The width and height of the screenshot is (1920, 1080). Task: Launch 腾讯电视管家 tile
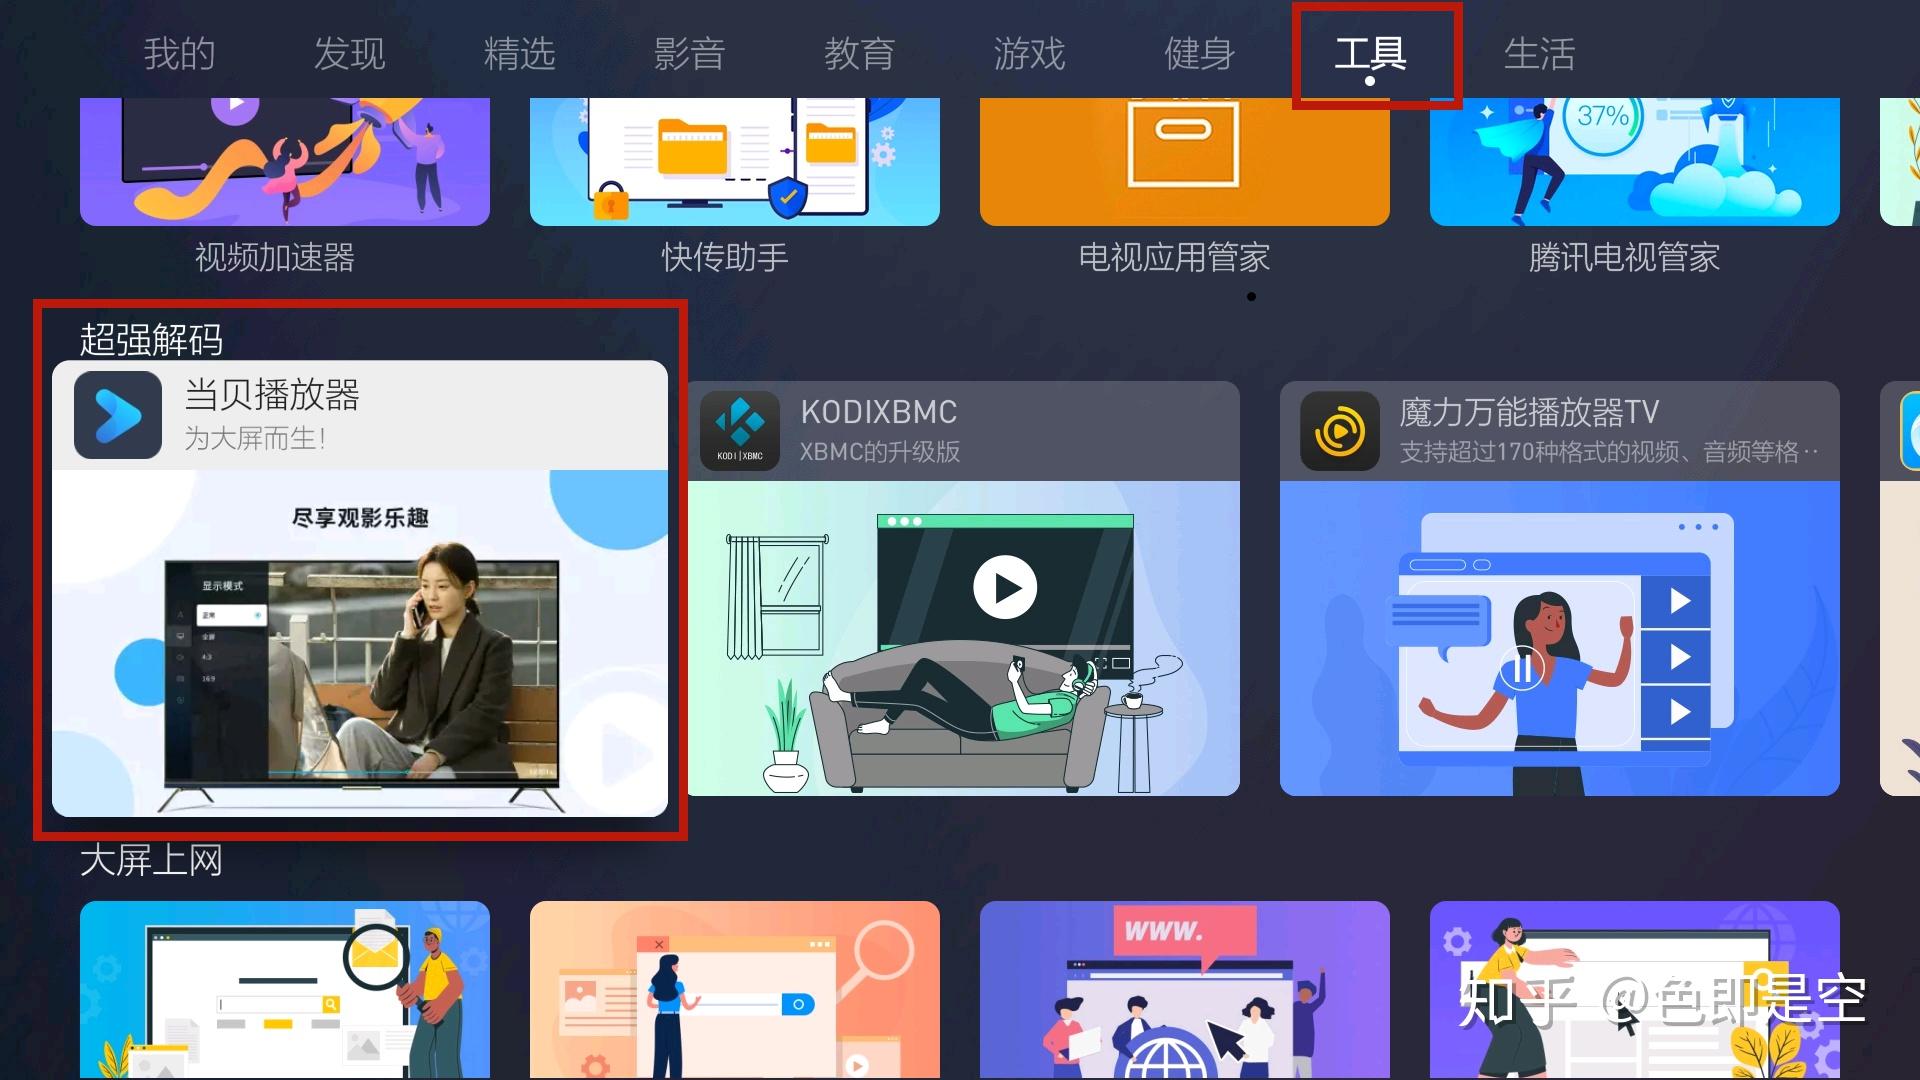(x=1634, y=161)
